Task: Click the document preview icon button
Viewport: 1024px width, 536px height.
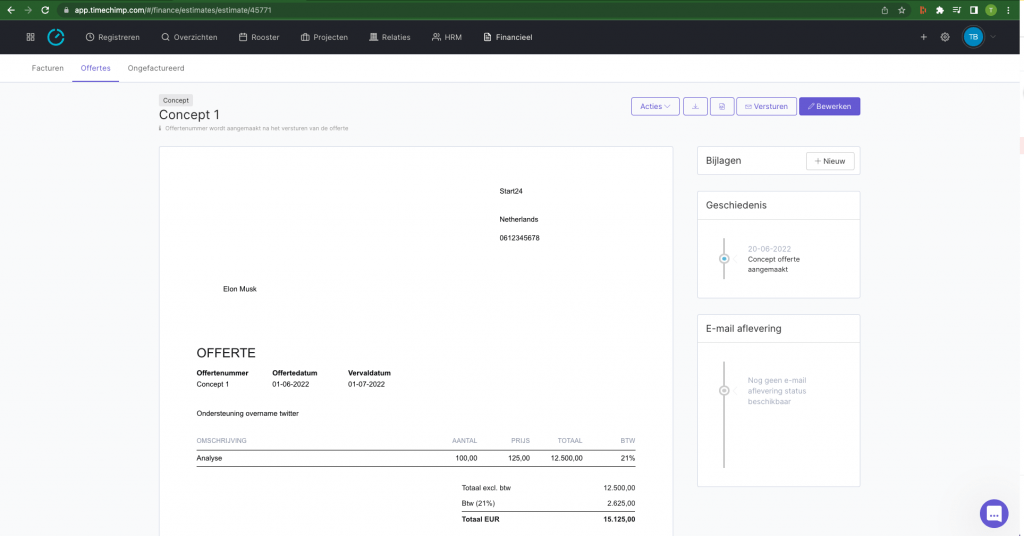Action: 722,106
